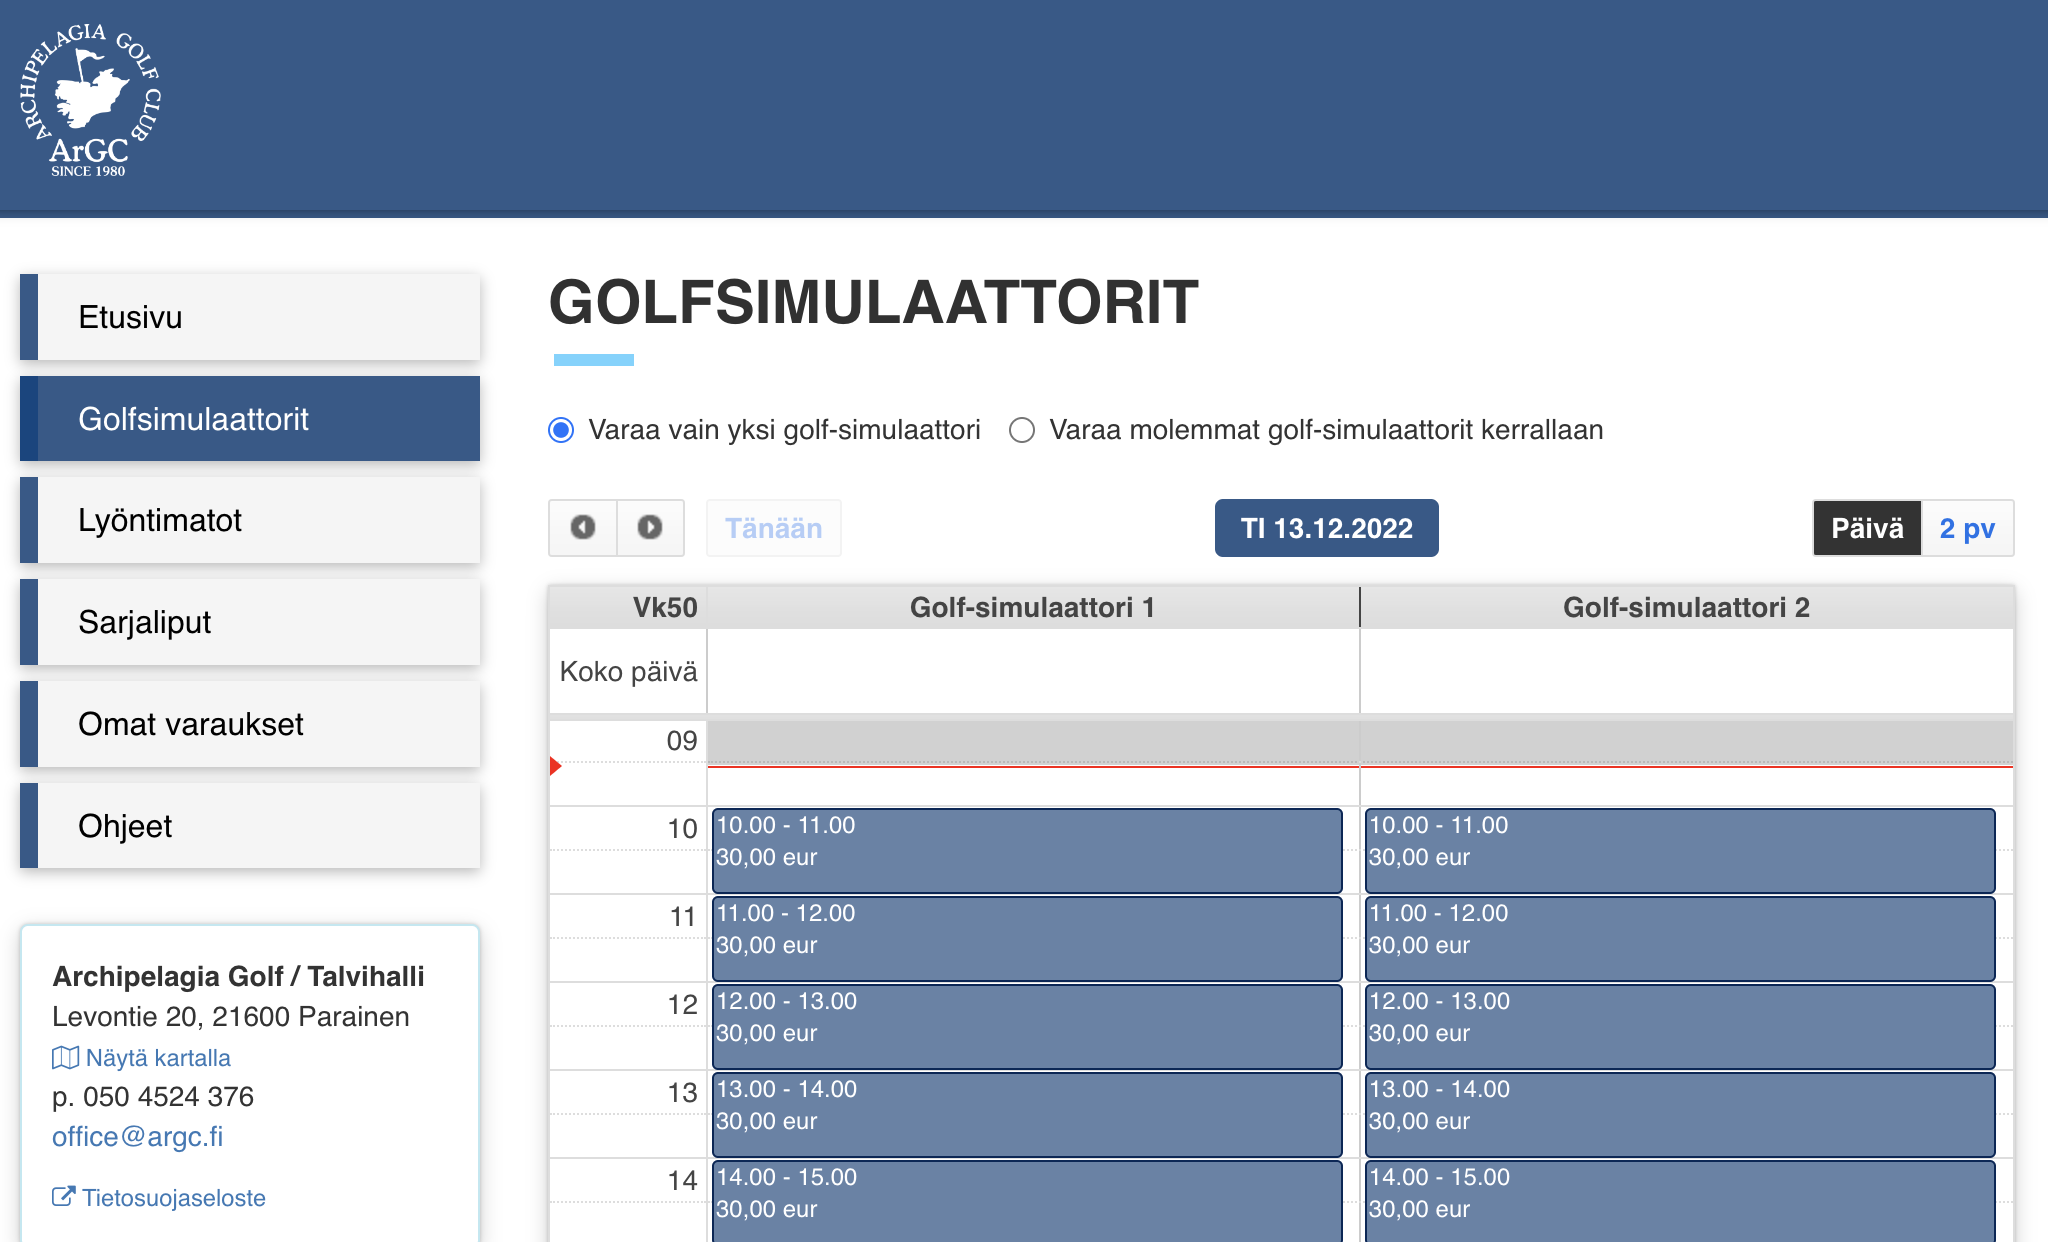Click address Levontie 20, 21600 Parainen
This screenshot has width=2048, height=1242.
click(231, 1017)
